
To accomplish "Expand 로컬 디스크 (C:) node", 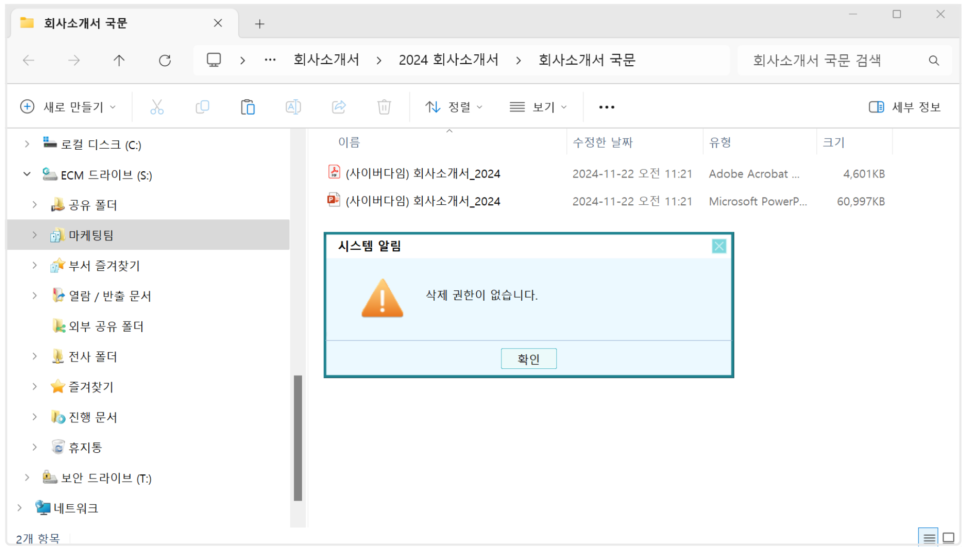I will pyautogui.click(x=26, y=144).
